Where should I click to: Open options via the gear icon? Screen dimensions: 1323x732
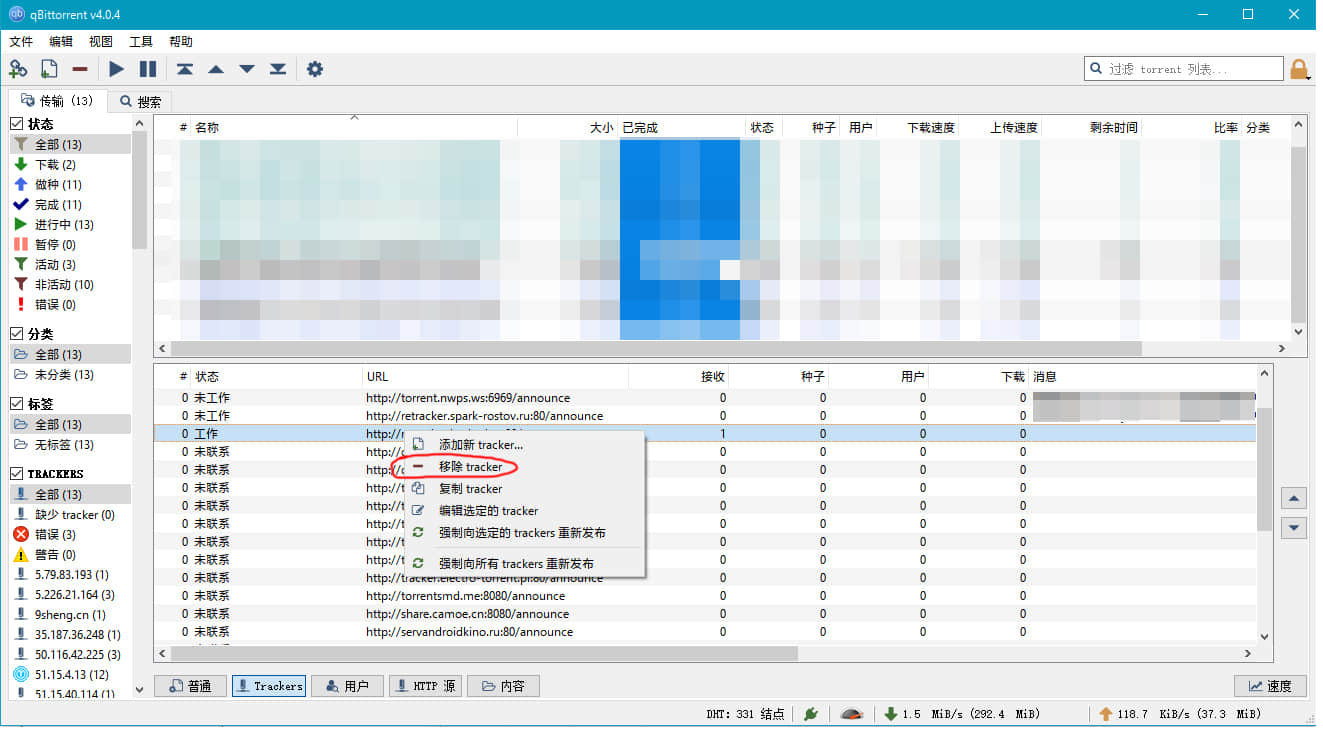pyautogui.click(x=315, y=69)
